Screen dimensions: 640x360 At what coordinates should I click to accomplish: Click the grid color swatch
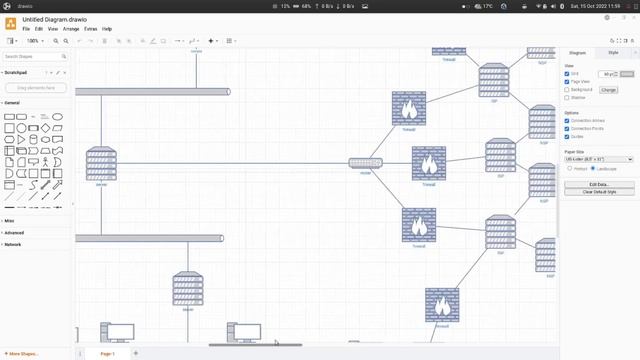click(627, 74)
